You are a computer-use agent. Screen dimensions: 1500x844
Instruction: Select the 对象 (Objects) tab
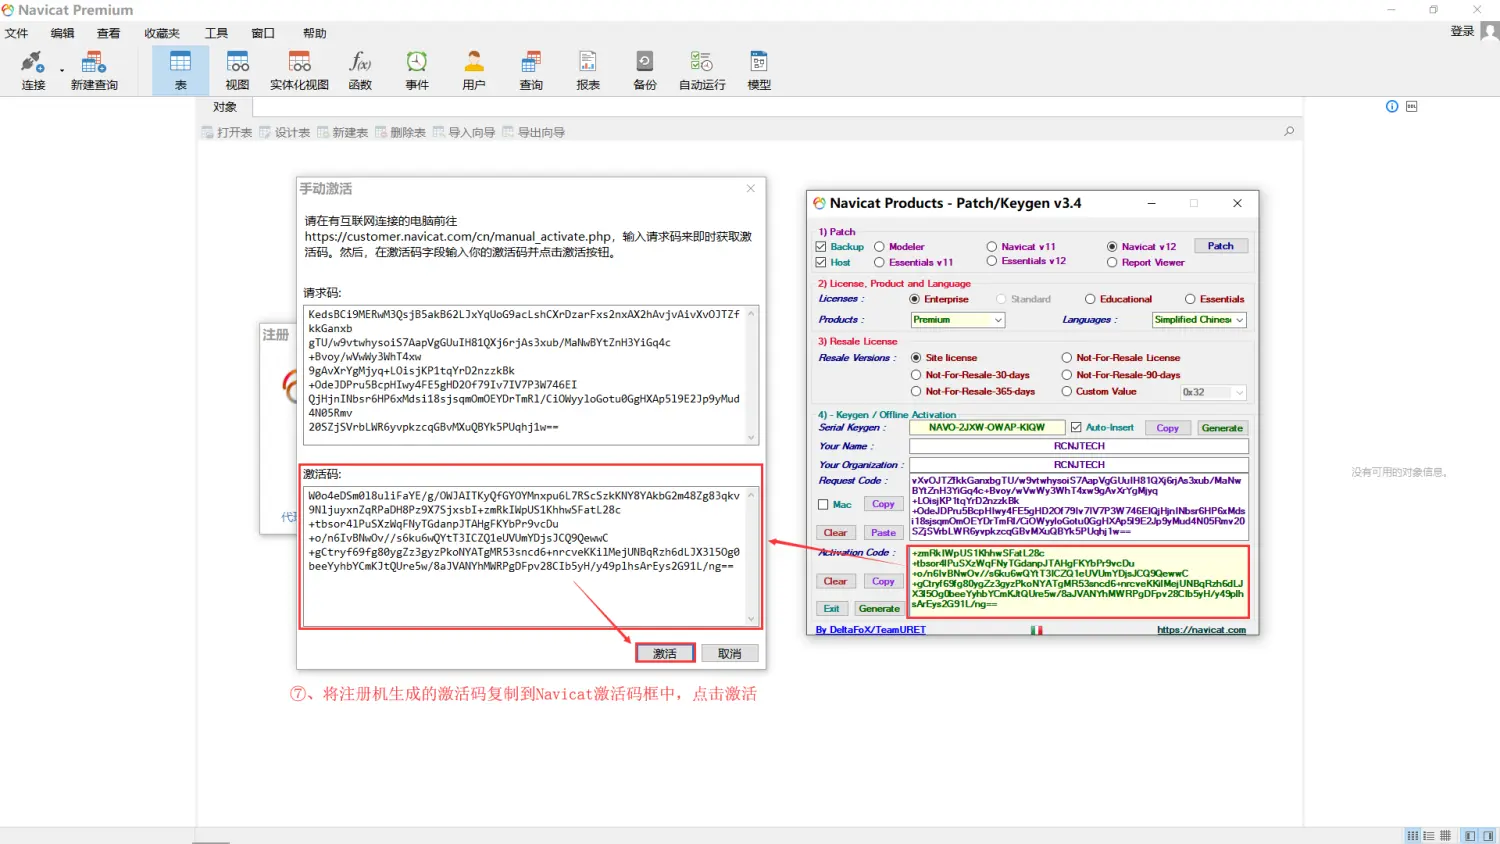[x=225, y=107]
